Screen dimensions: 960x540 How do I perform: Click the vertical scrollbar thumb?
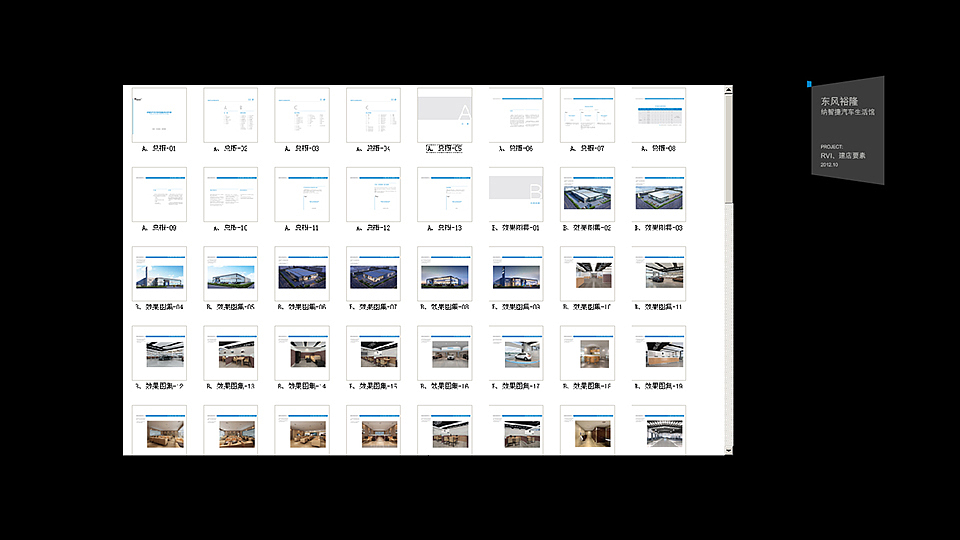click(x=729, y=149)
